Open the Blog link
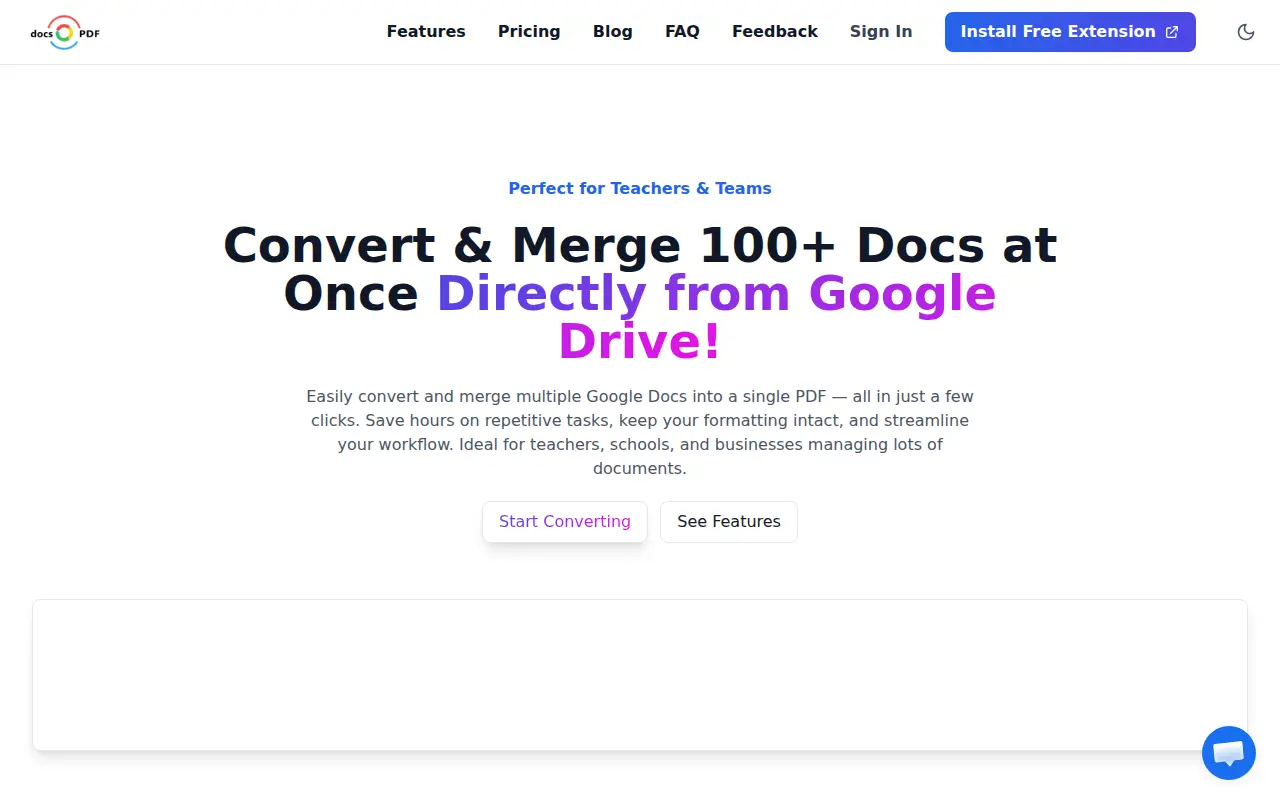 pyautogui.click(x=612, y=32)
